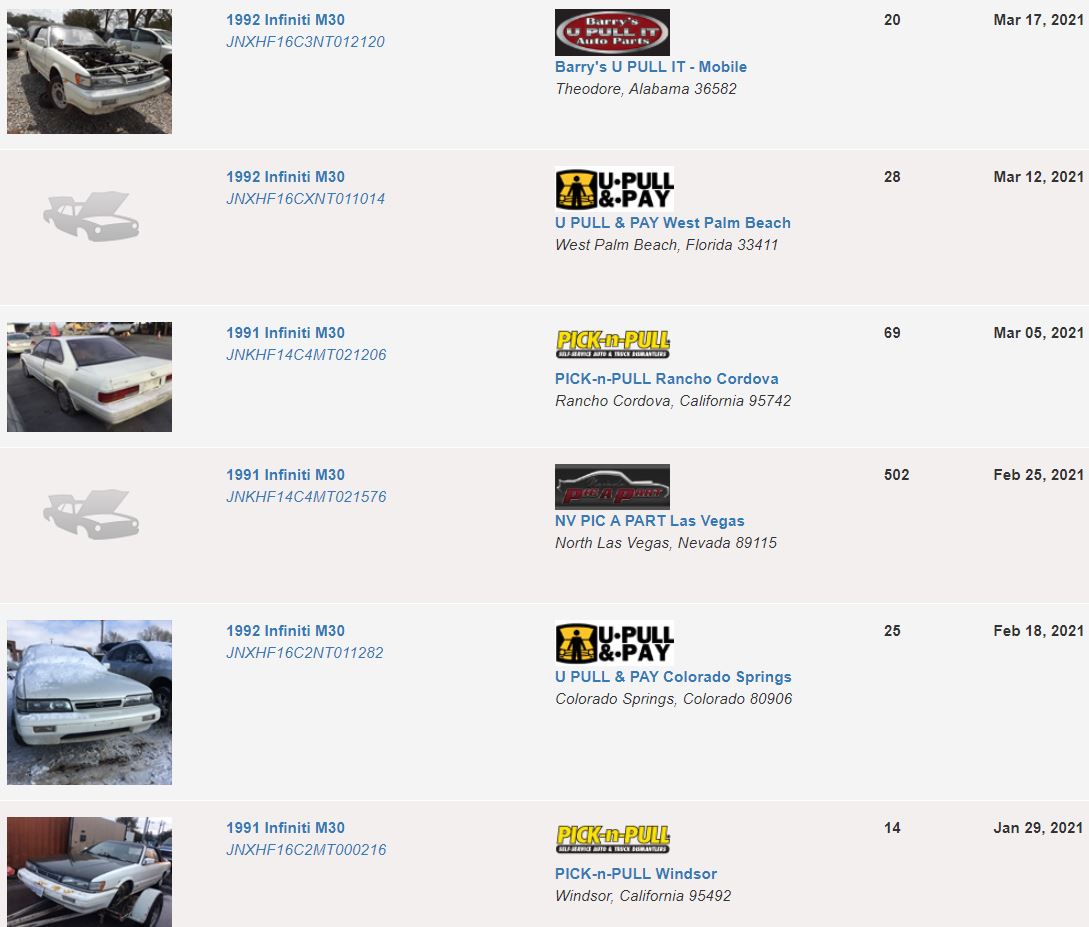The width and height of the screenshot is (1089, 927).
Task: Click Pick-n-Pull Rancho Cordova logo
Action: click(613, 344)
